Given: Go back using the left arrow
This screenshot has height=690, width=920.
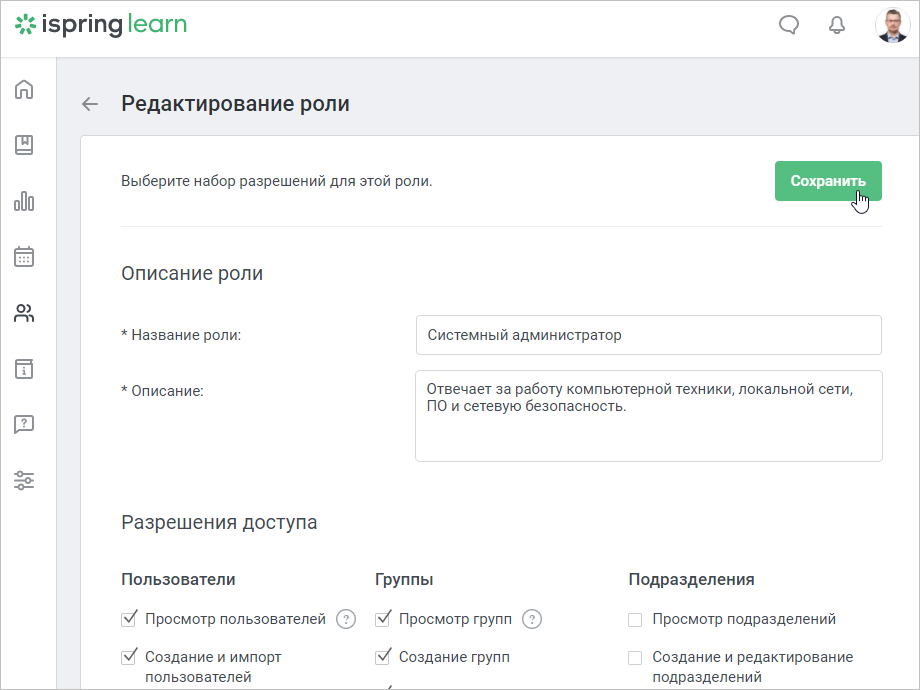Looking at the screenshot, I should pyautogui.click(x=90, y=104).
